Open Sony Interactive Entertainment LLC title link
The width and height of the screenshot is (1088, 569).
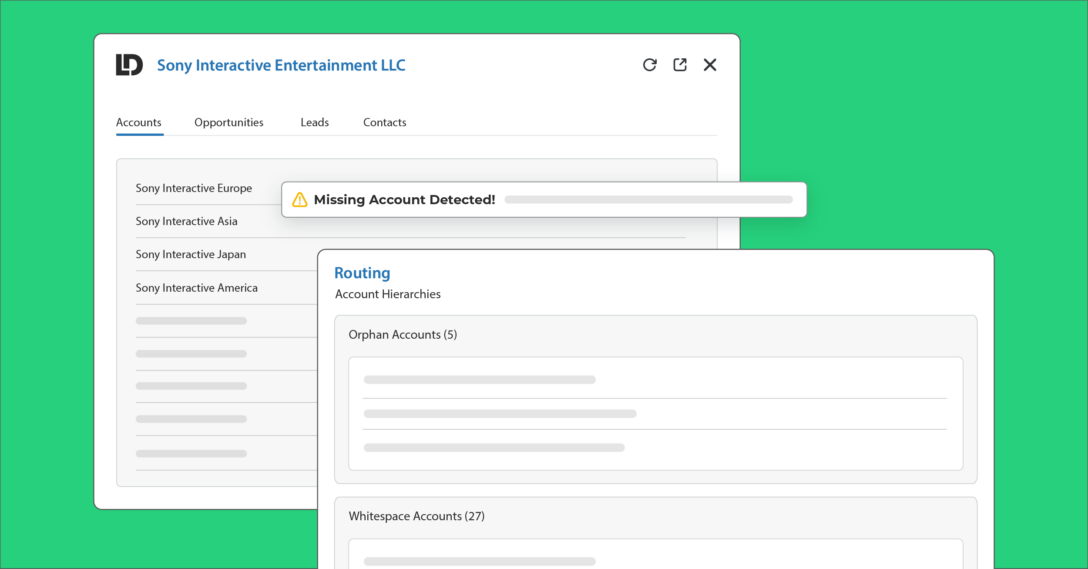pyautogui.click(x=281, y=65)
